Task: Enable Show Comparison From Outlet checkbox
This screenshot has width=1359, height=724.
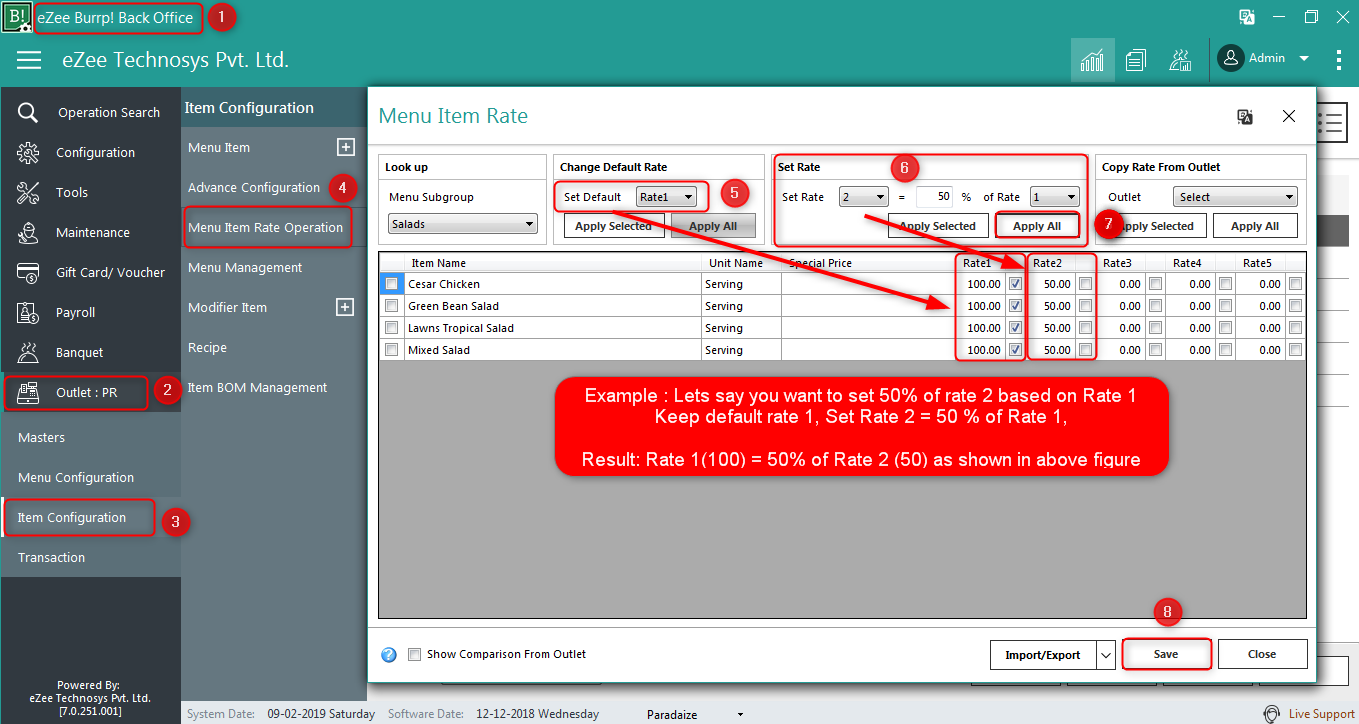Action: point(415,655)
